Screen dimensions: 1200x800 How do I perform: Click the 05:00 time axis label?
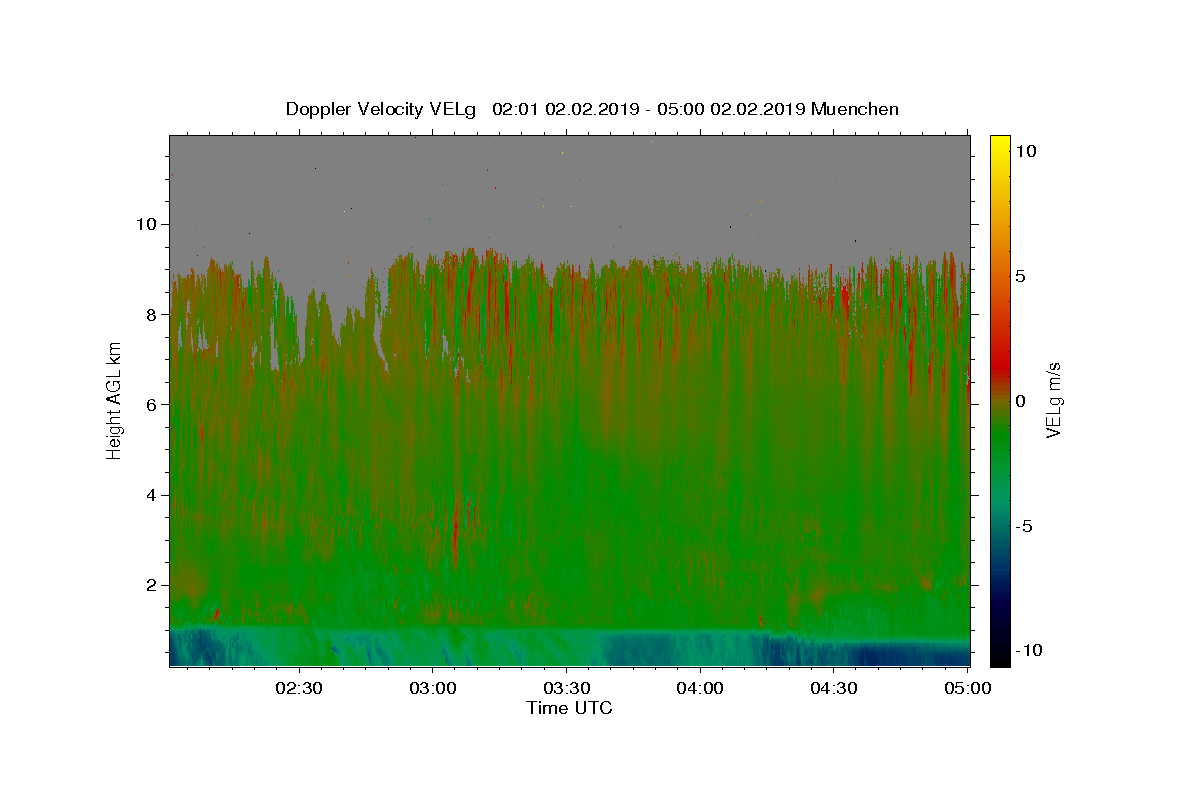pos(967,688)
